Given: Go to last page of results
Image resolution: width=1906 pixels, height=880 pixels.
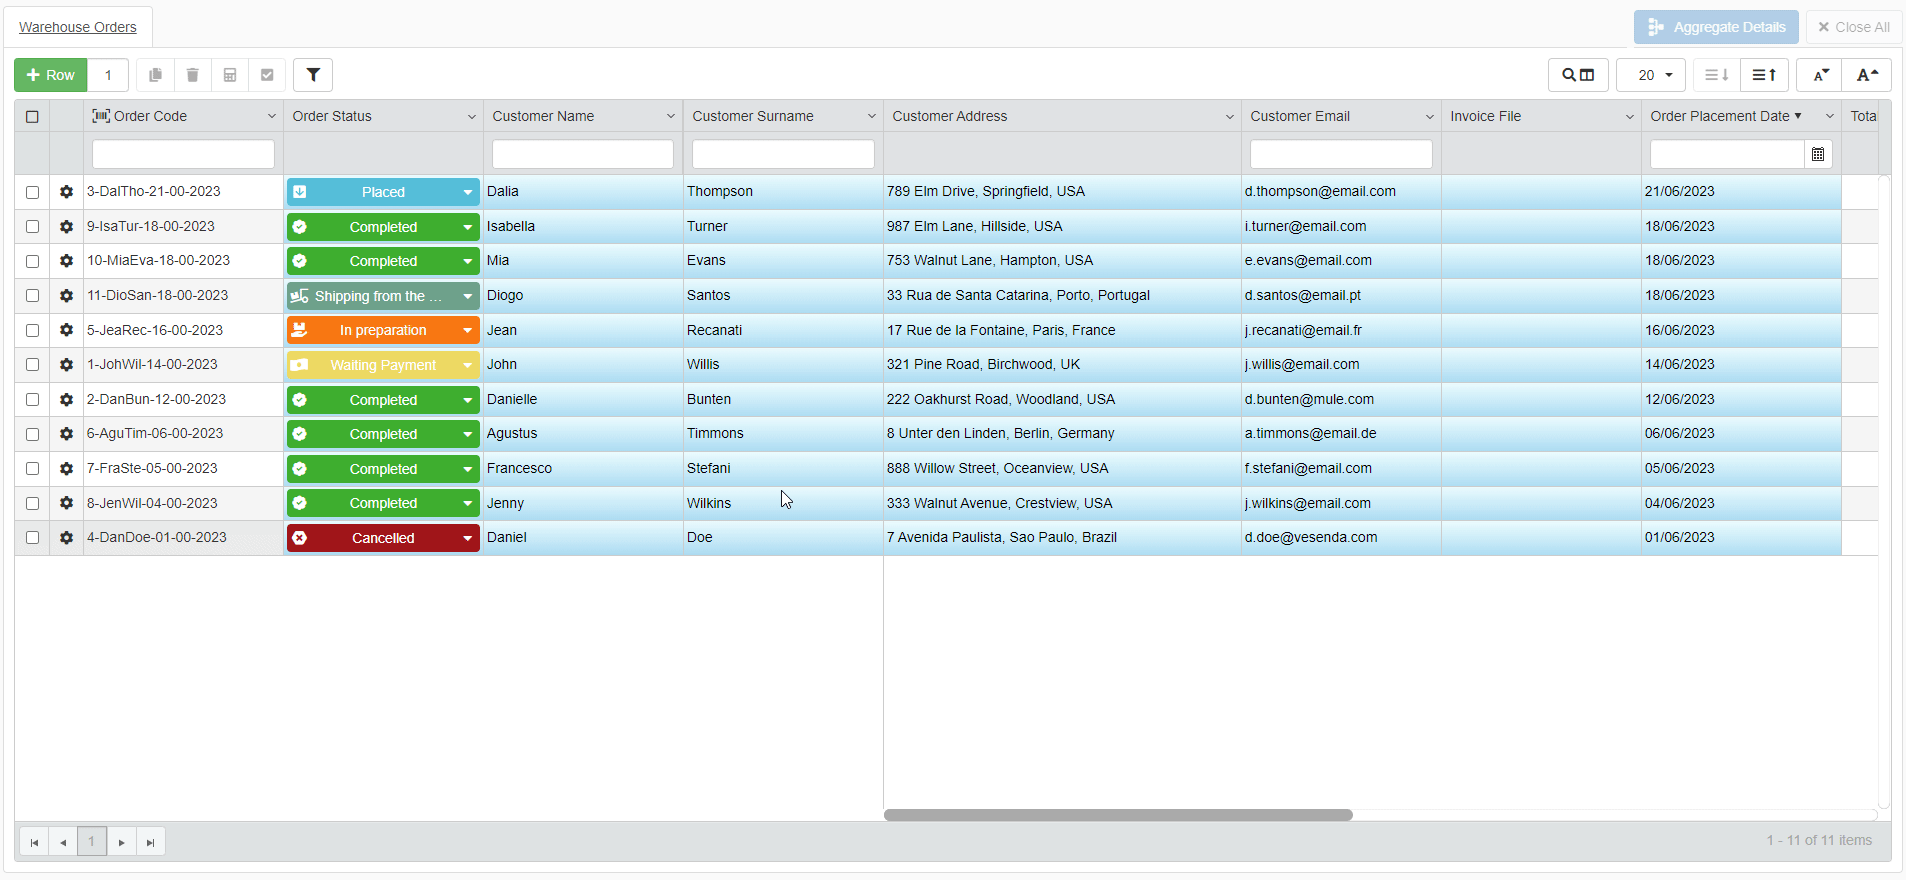Looking at the screenshot, I should pos(150,842).
